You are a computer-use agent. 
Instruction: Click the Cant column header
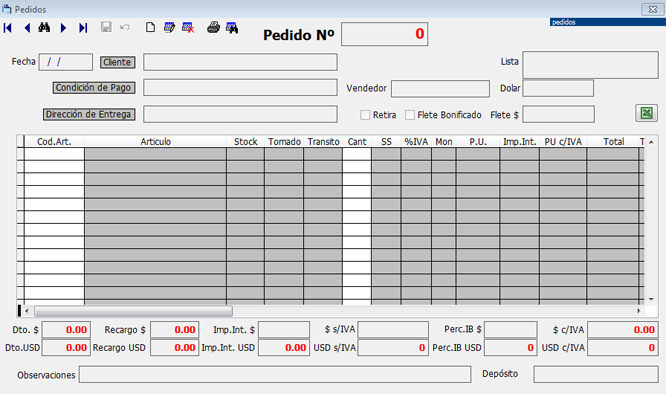coord(357,142)
